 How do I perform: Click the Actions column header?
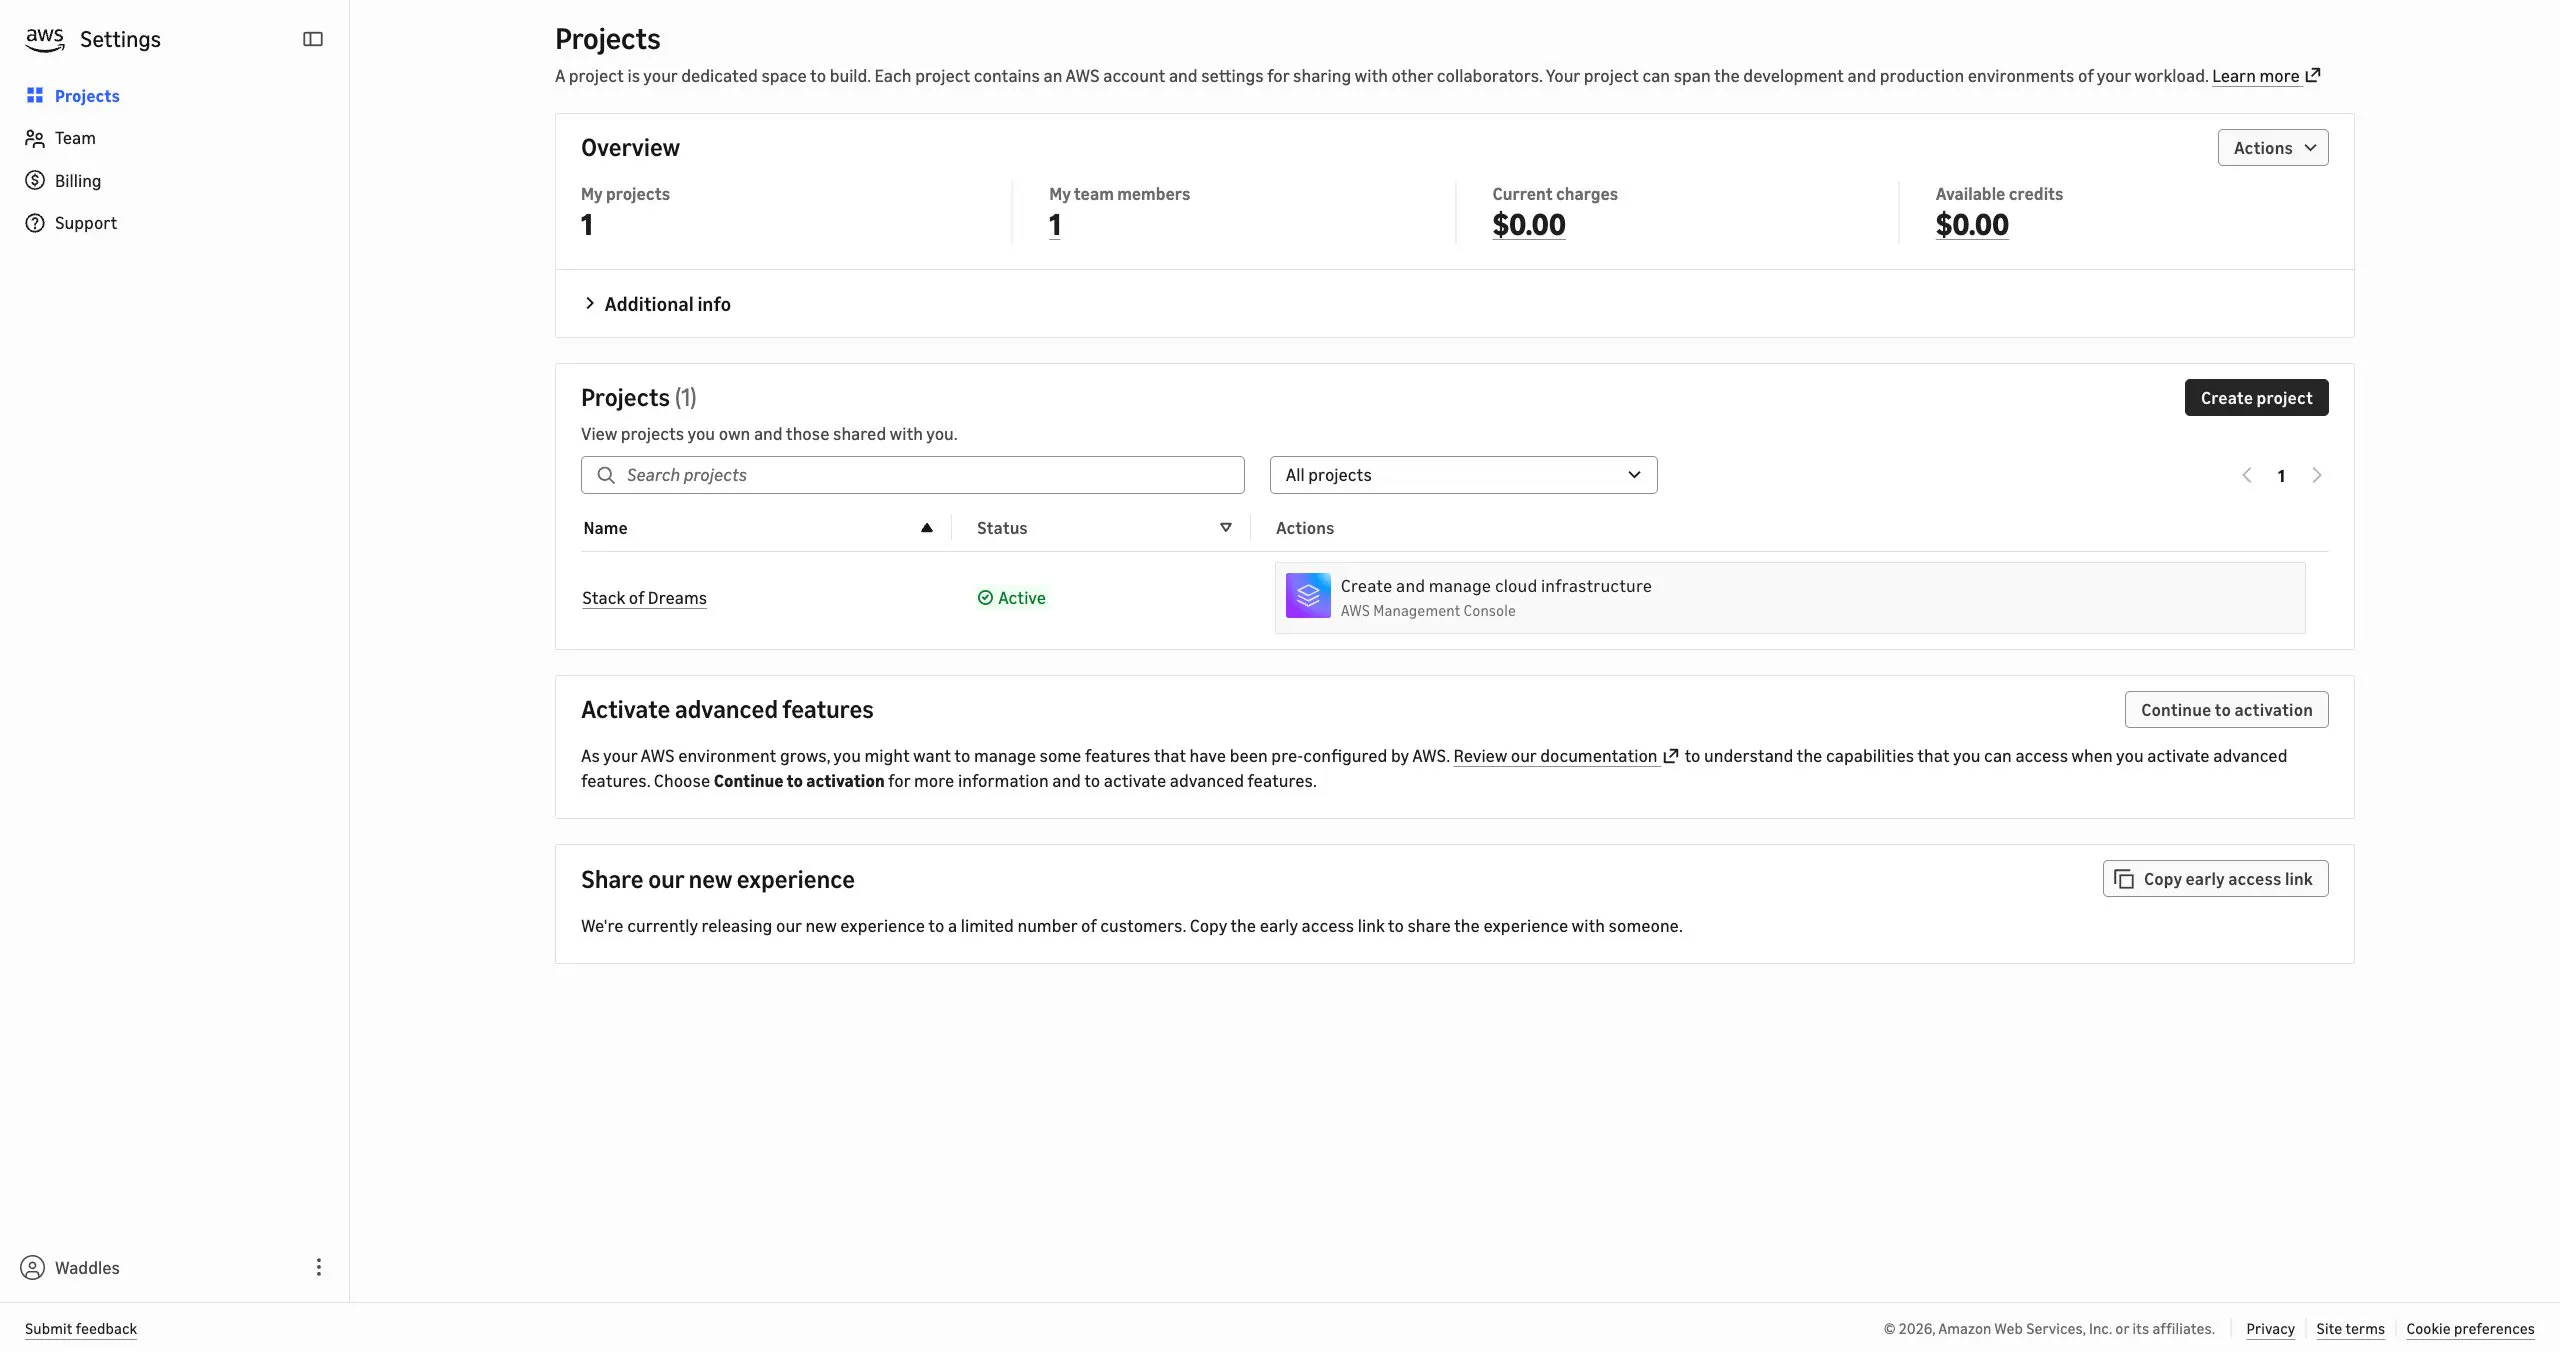pyautogui.click(x=1304, y=528)
